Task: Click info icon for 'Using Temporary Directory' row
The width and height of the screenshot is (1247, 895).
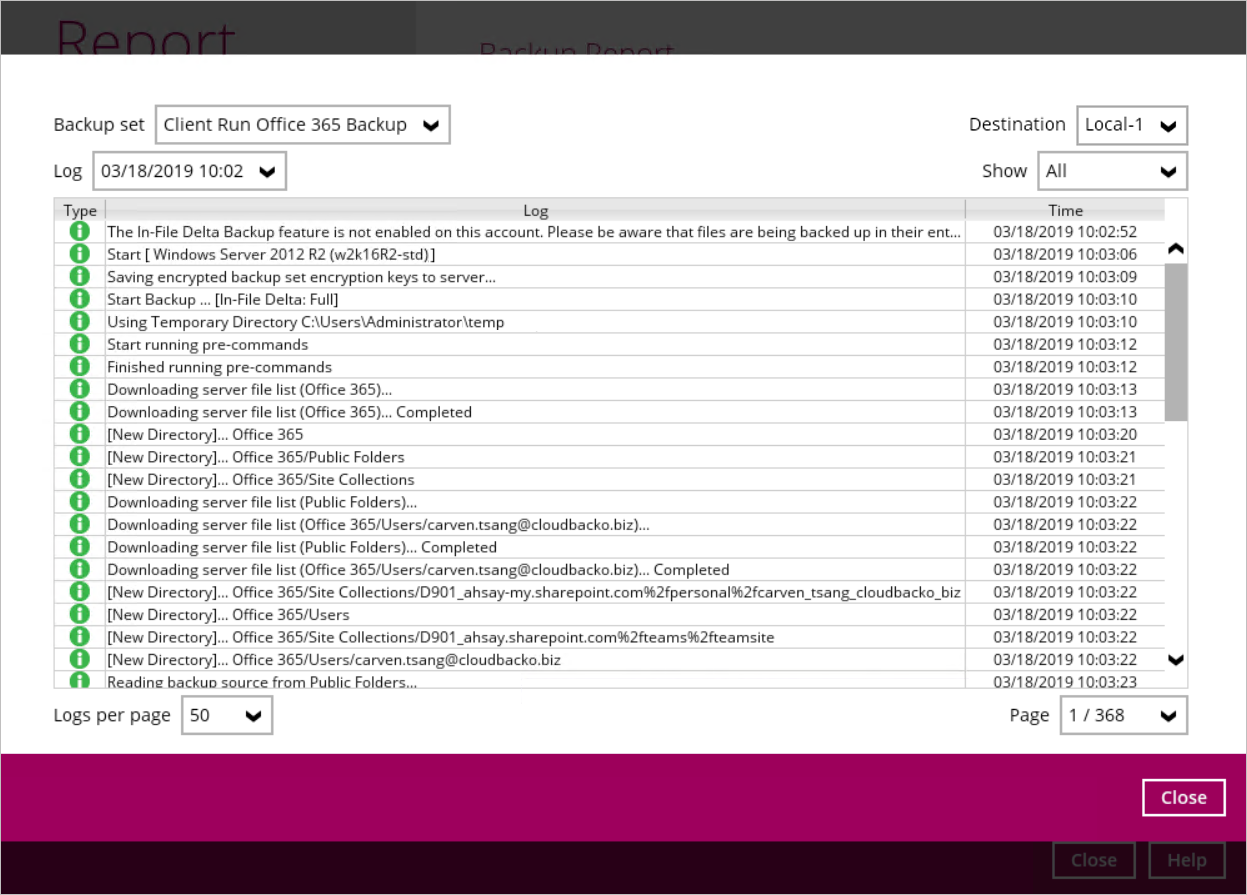Action: (x=79, y=322)
